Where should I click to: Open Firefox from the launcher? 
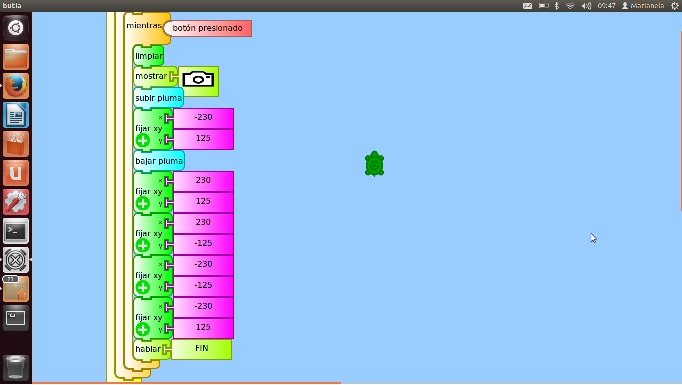pyautogui.click(x=16, y=86)
